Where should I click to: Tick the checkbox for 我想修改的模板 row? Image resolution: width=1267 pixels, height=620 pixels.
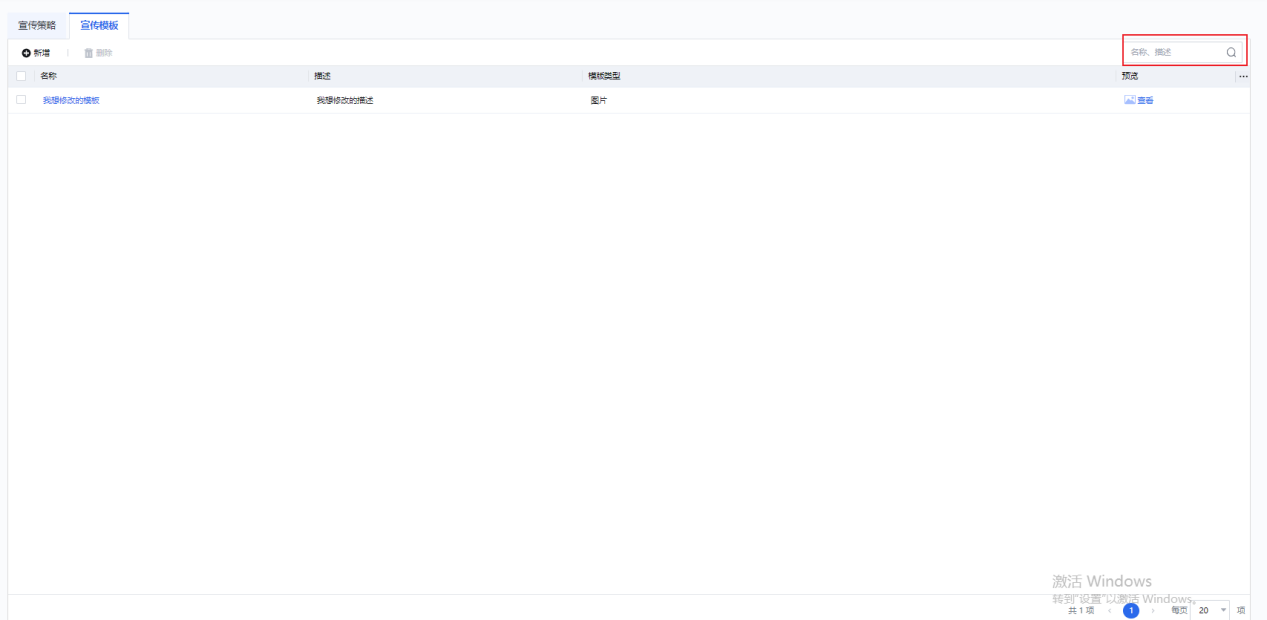click(x=21, y=100)
